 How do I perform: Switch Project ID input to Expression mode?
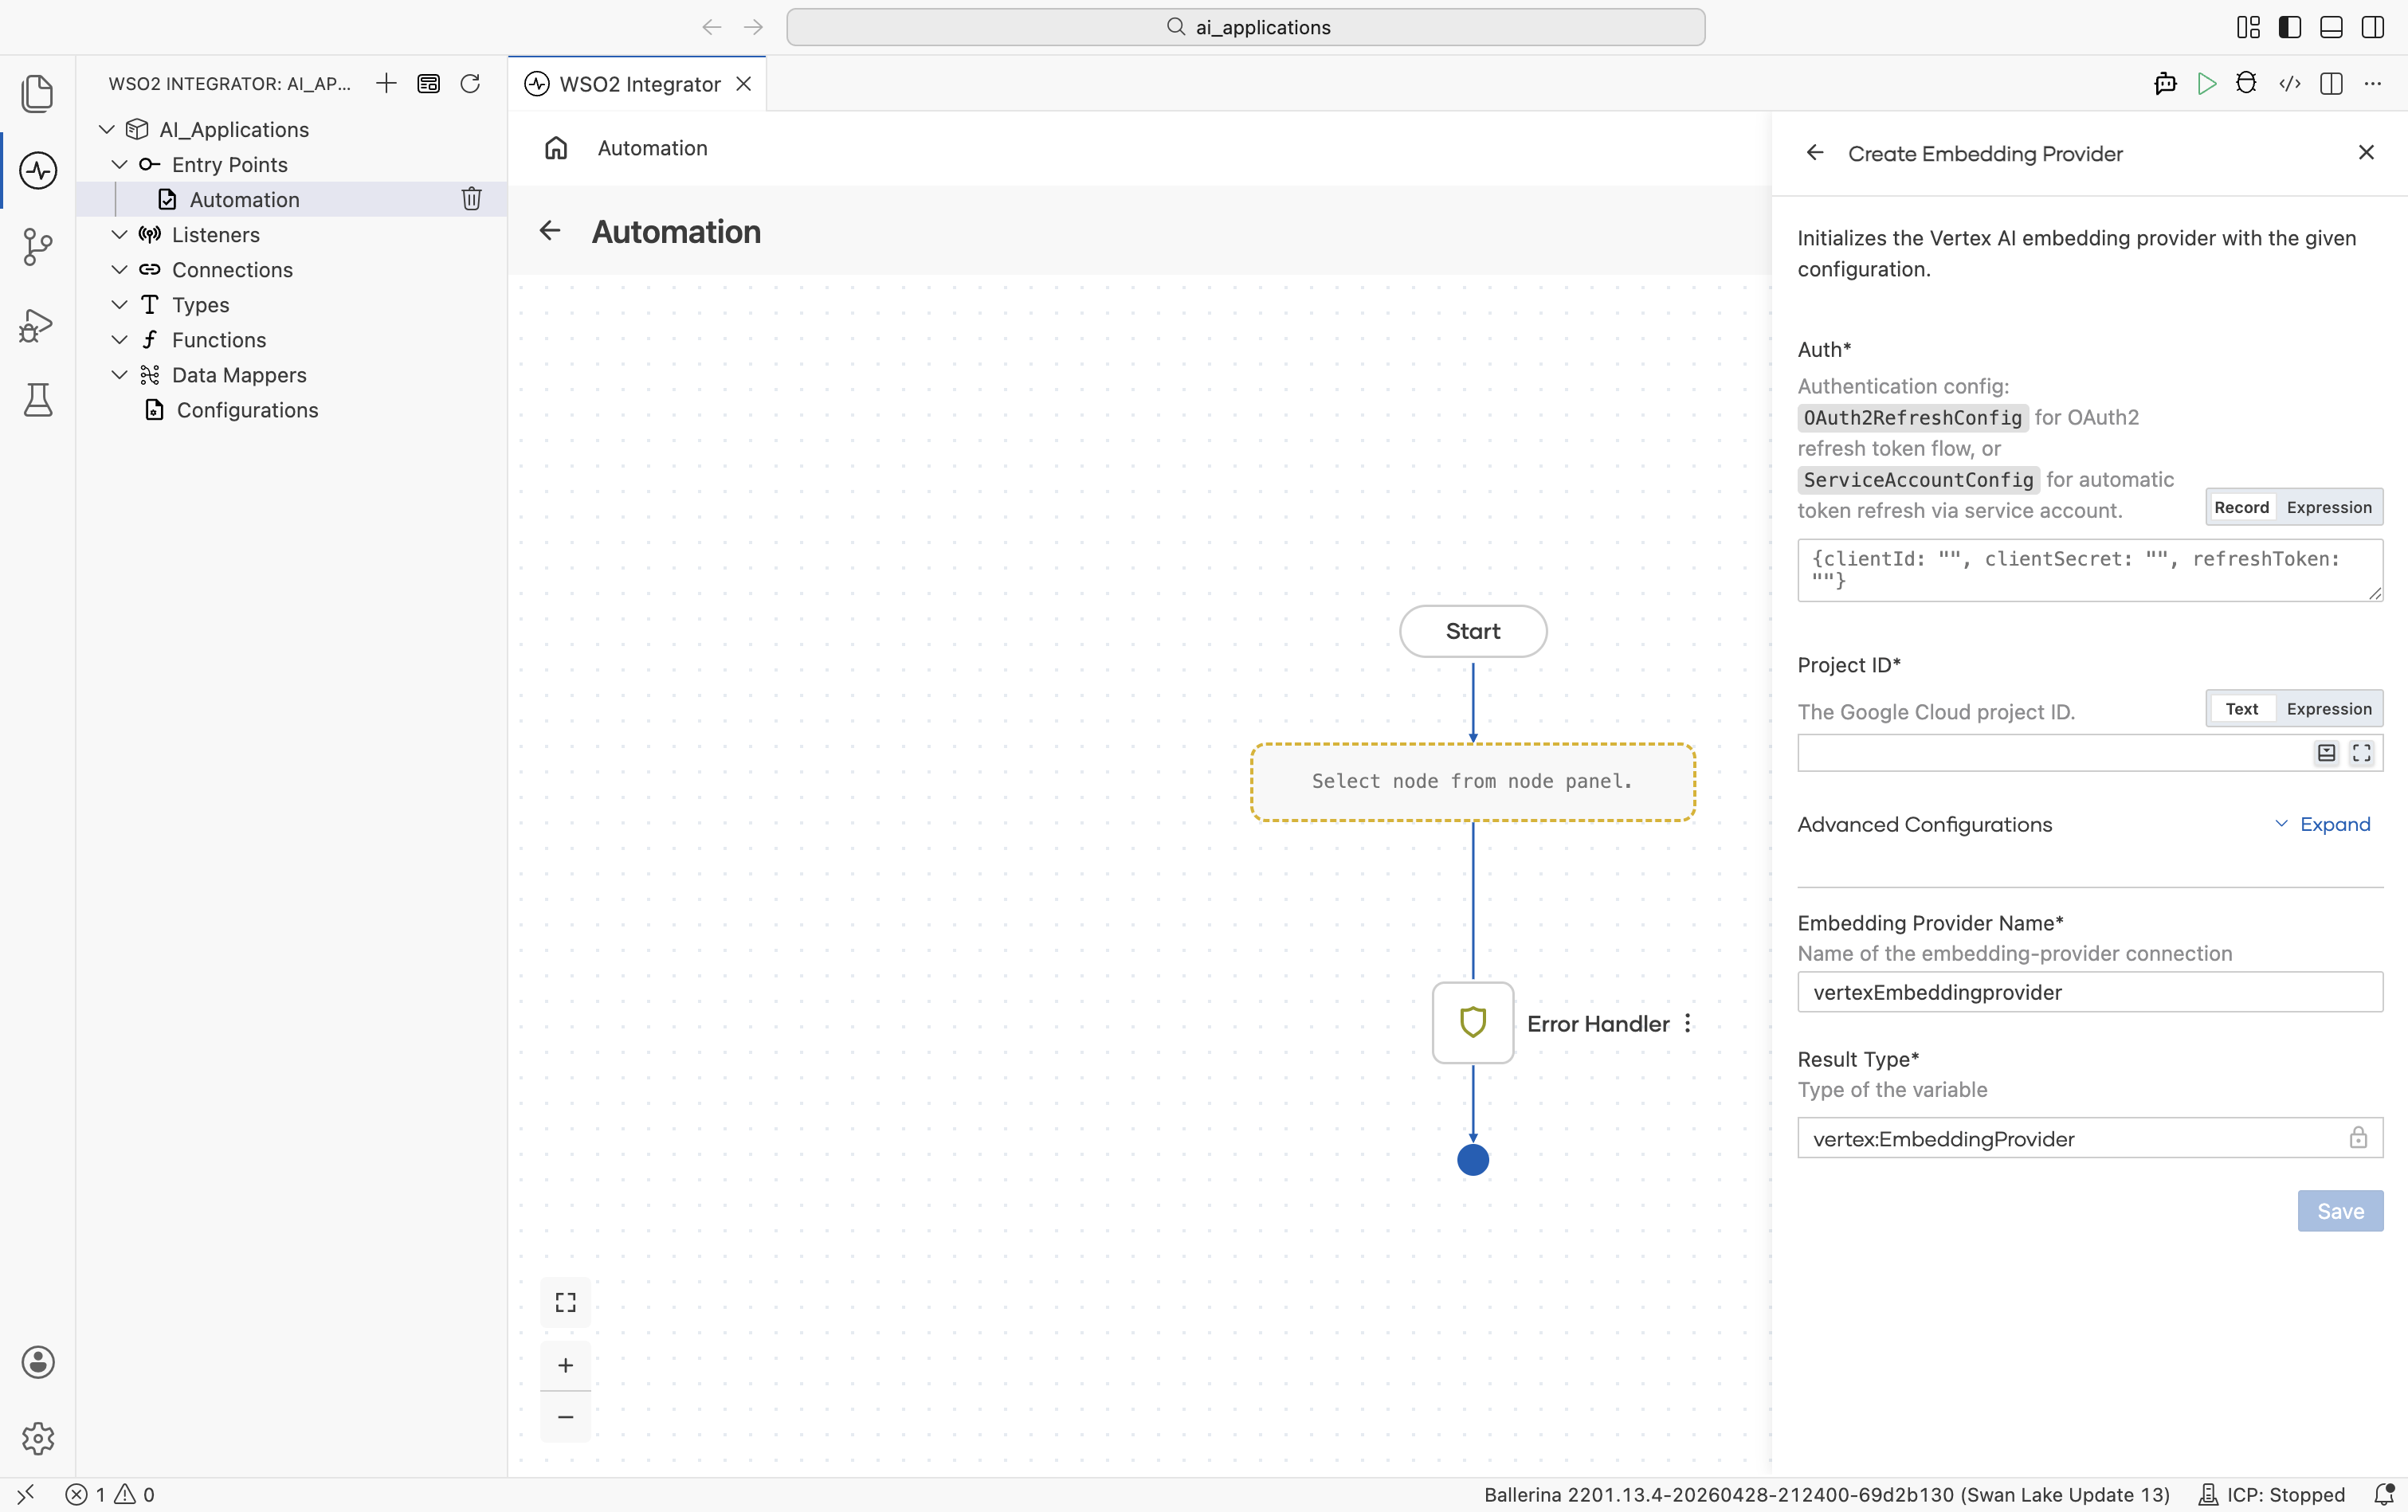(x=2329, y=709)
